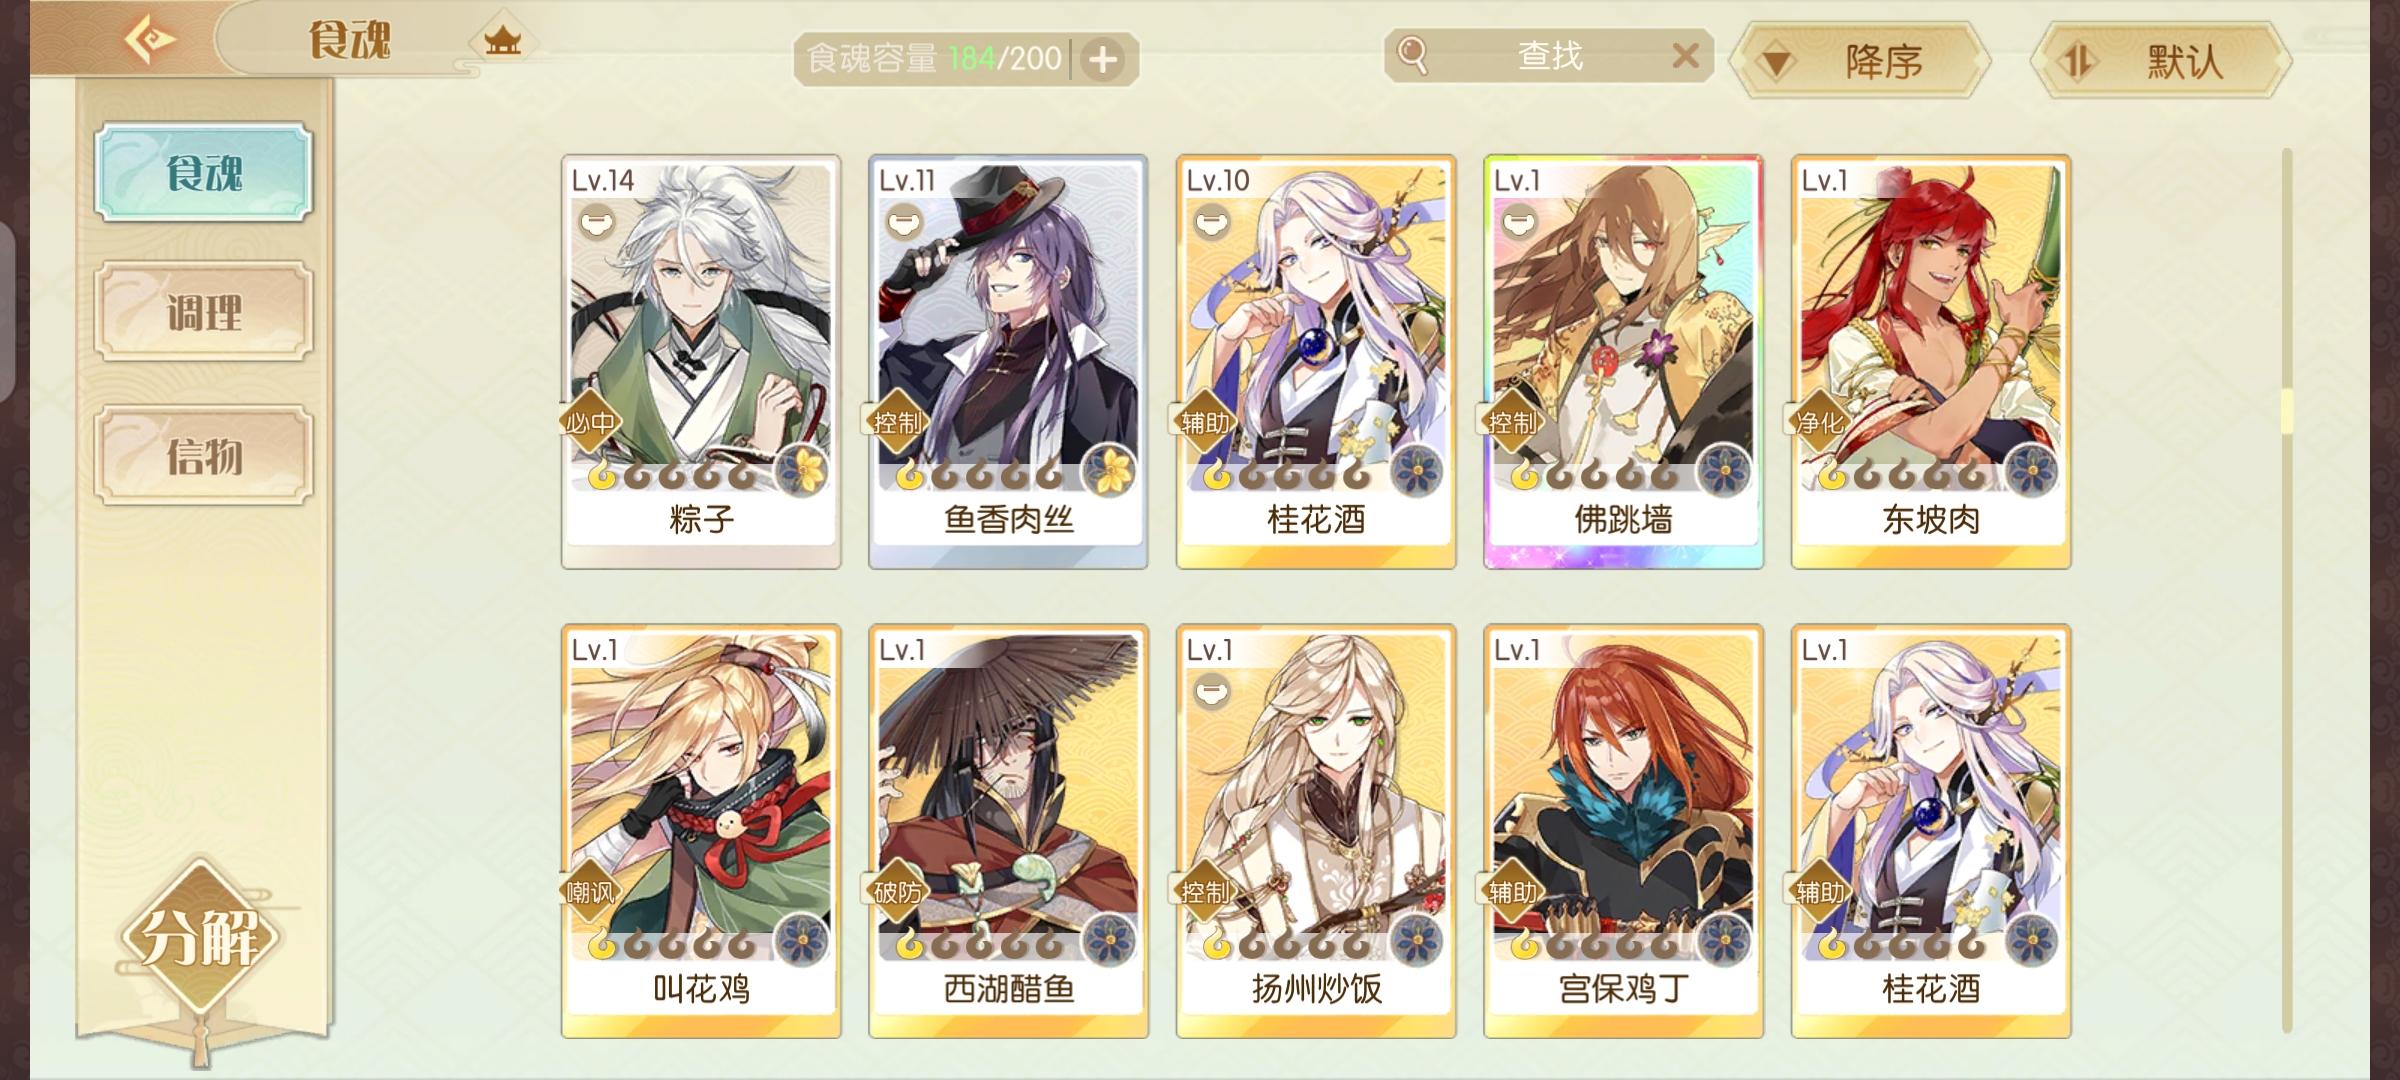Tap the 控制 role badge on 鱼香肉丝
This screenshot has height=1080, width=2400.
tap(896, 422)
